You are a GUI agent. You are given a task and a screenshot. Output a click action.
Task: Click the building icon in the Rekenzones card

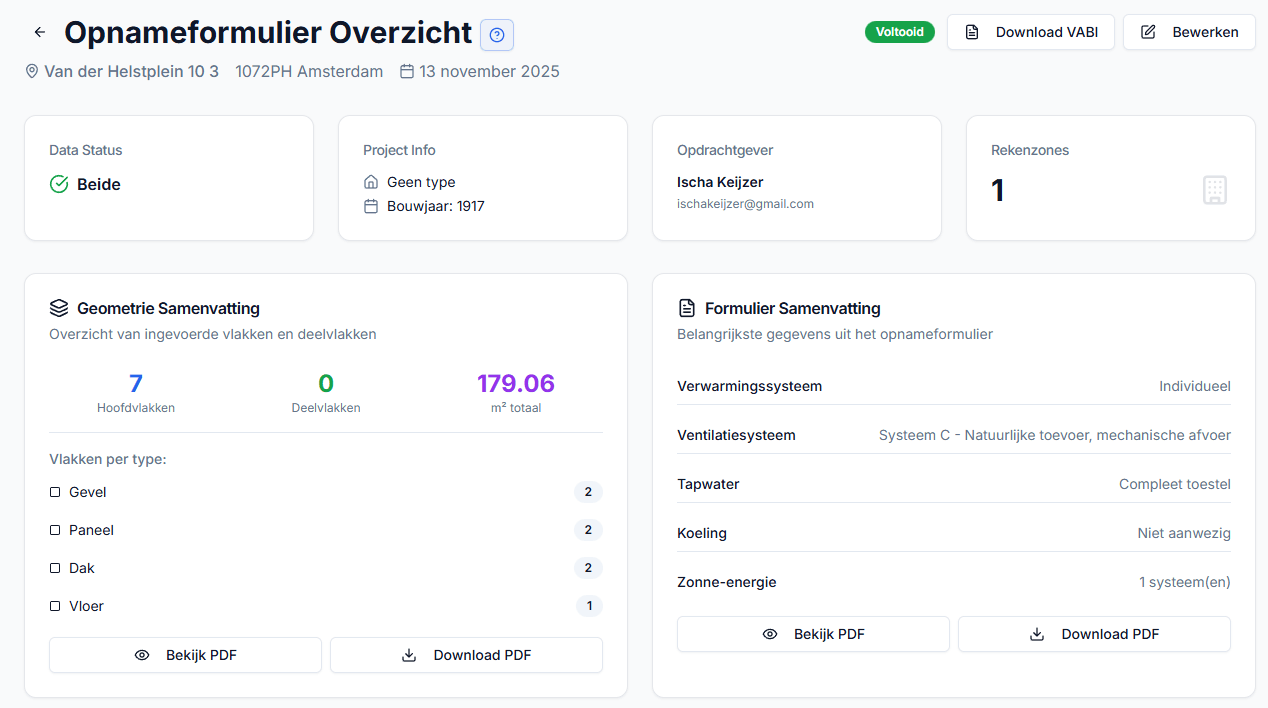click(1215, 190)
